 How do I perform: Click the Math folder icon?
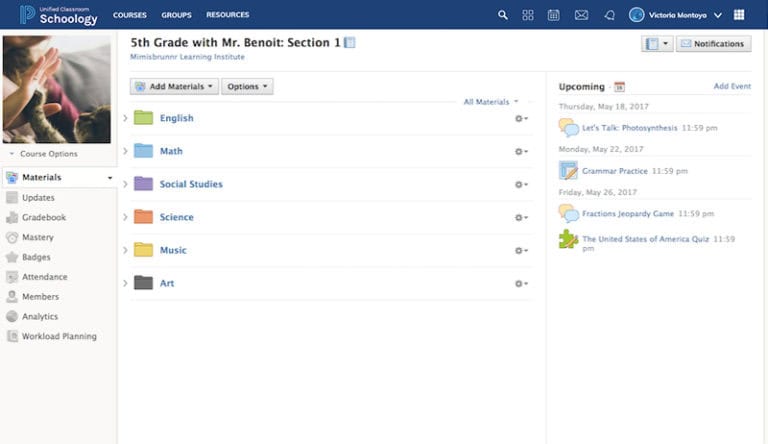[x=143, y=151]
